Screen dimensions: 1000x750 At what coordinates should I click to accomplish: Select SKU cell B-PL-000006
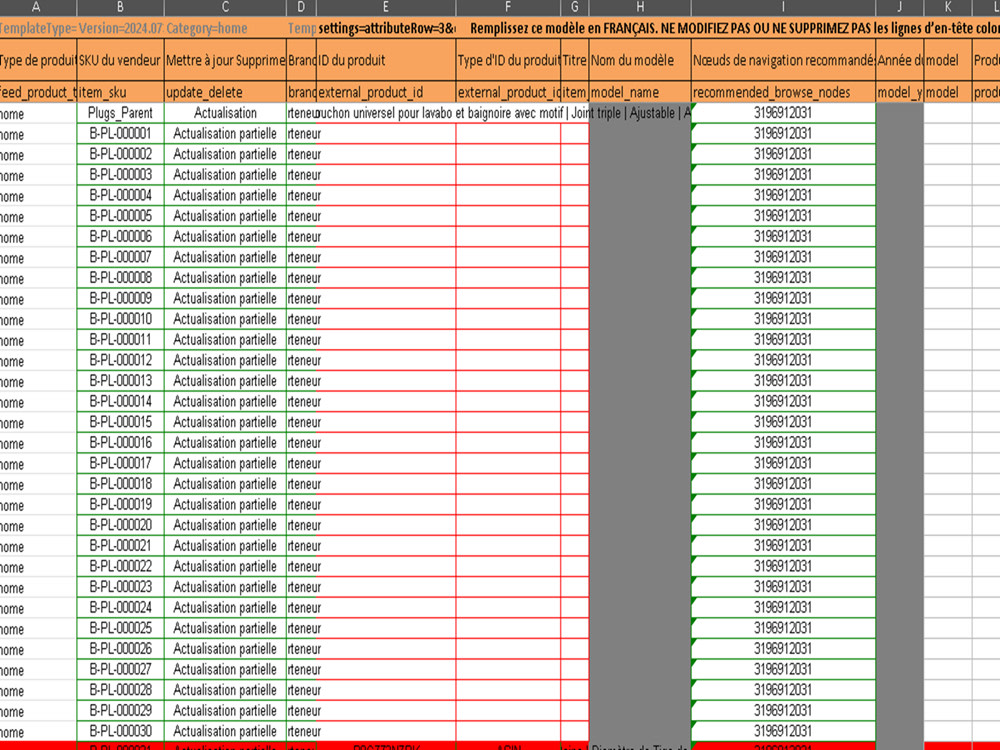pos(121,237)
